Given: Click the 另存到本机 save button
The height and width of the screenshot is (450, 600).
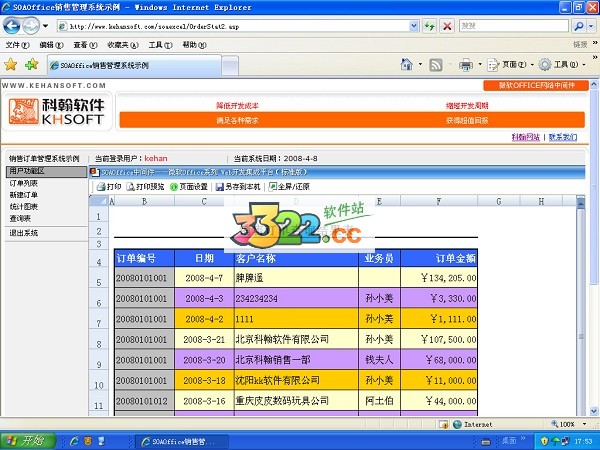Looking at the screenshot, I should click(x=238, y=186).
